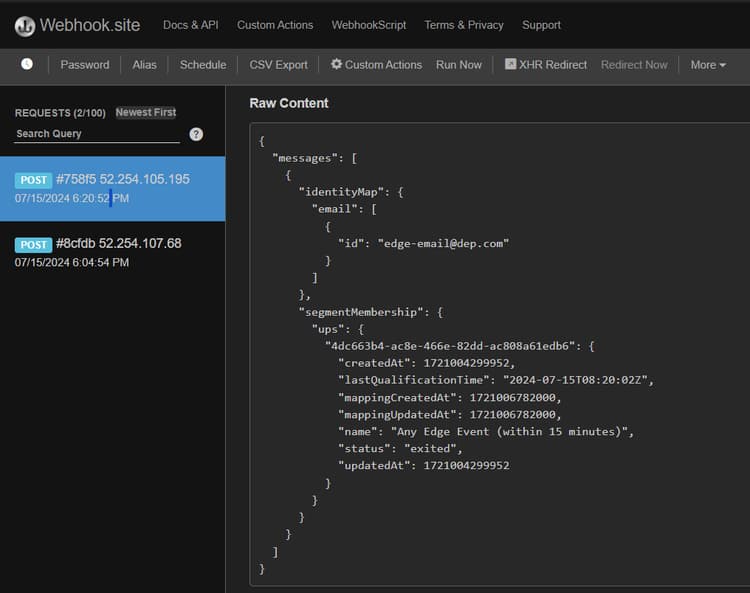Click the "createdAt" value 1721004299952

click(x=467, y=363)
